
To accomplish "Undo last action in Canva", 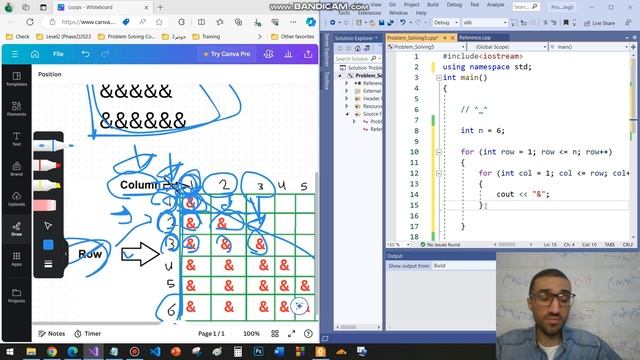I will tap(85, 54).
